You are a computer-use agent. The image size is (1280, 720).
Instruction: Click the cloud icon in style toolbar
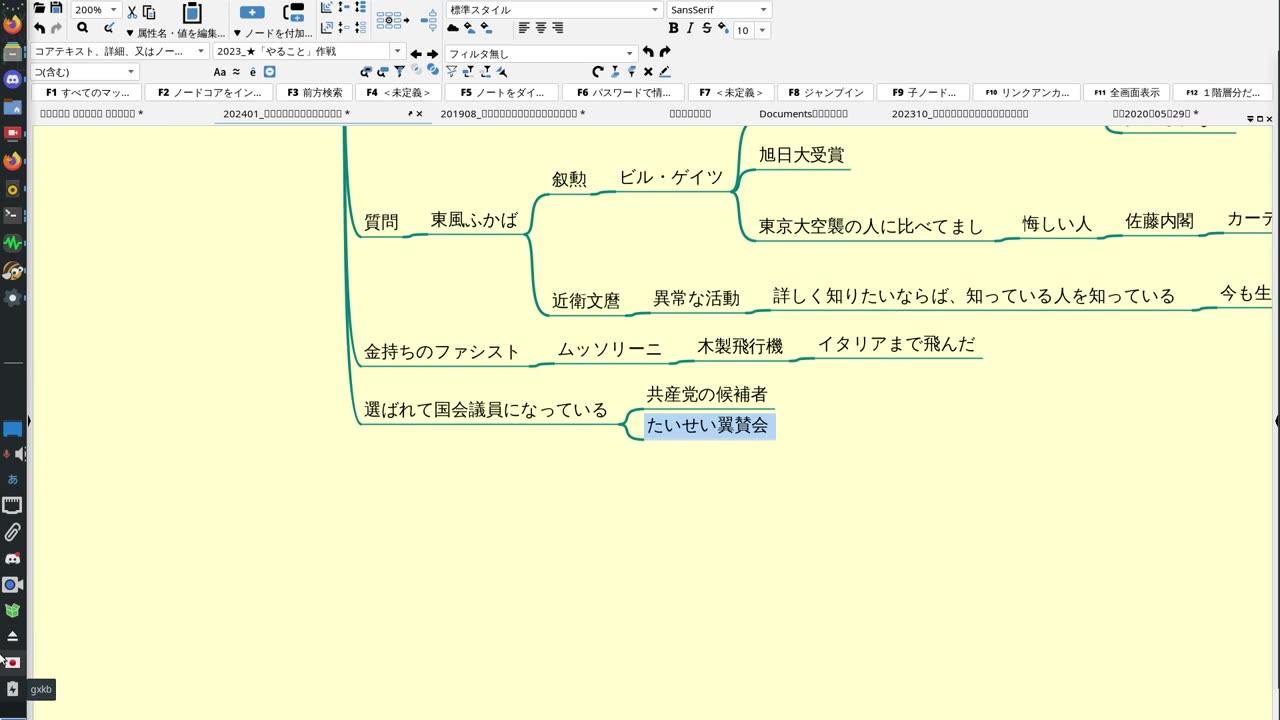click(453, 27)
